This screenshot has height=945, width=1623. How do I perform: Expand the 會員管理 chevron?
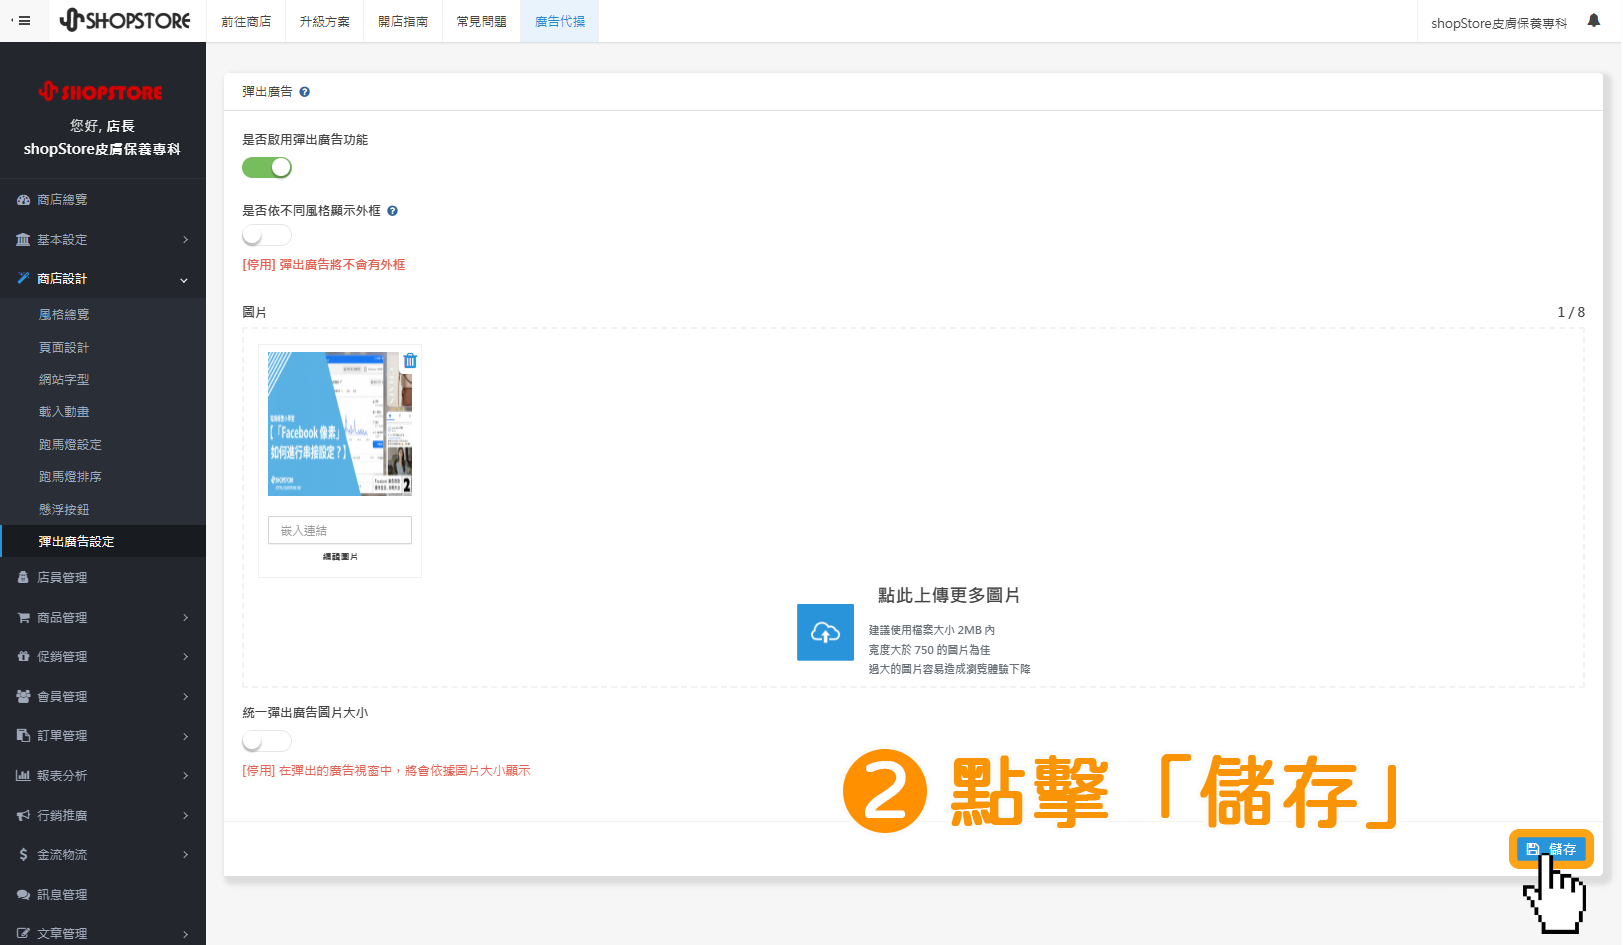click(x=186, y=697)
